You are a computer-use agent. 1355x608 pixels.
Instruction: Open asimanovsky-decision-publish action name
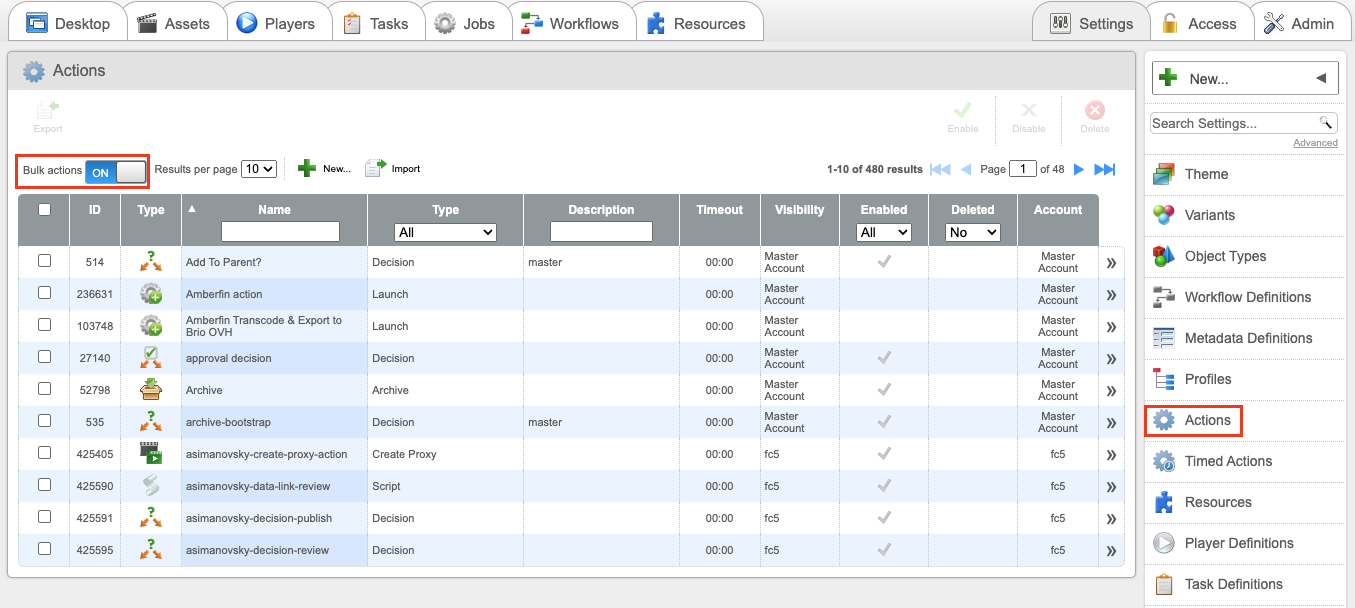[x=259, y=518]
